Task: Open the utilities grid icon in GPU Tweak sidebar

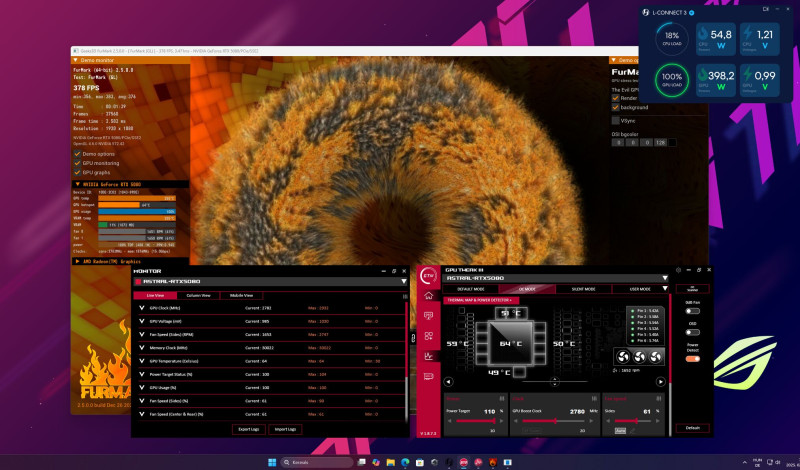Action: [428, 336]
